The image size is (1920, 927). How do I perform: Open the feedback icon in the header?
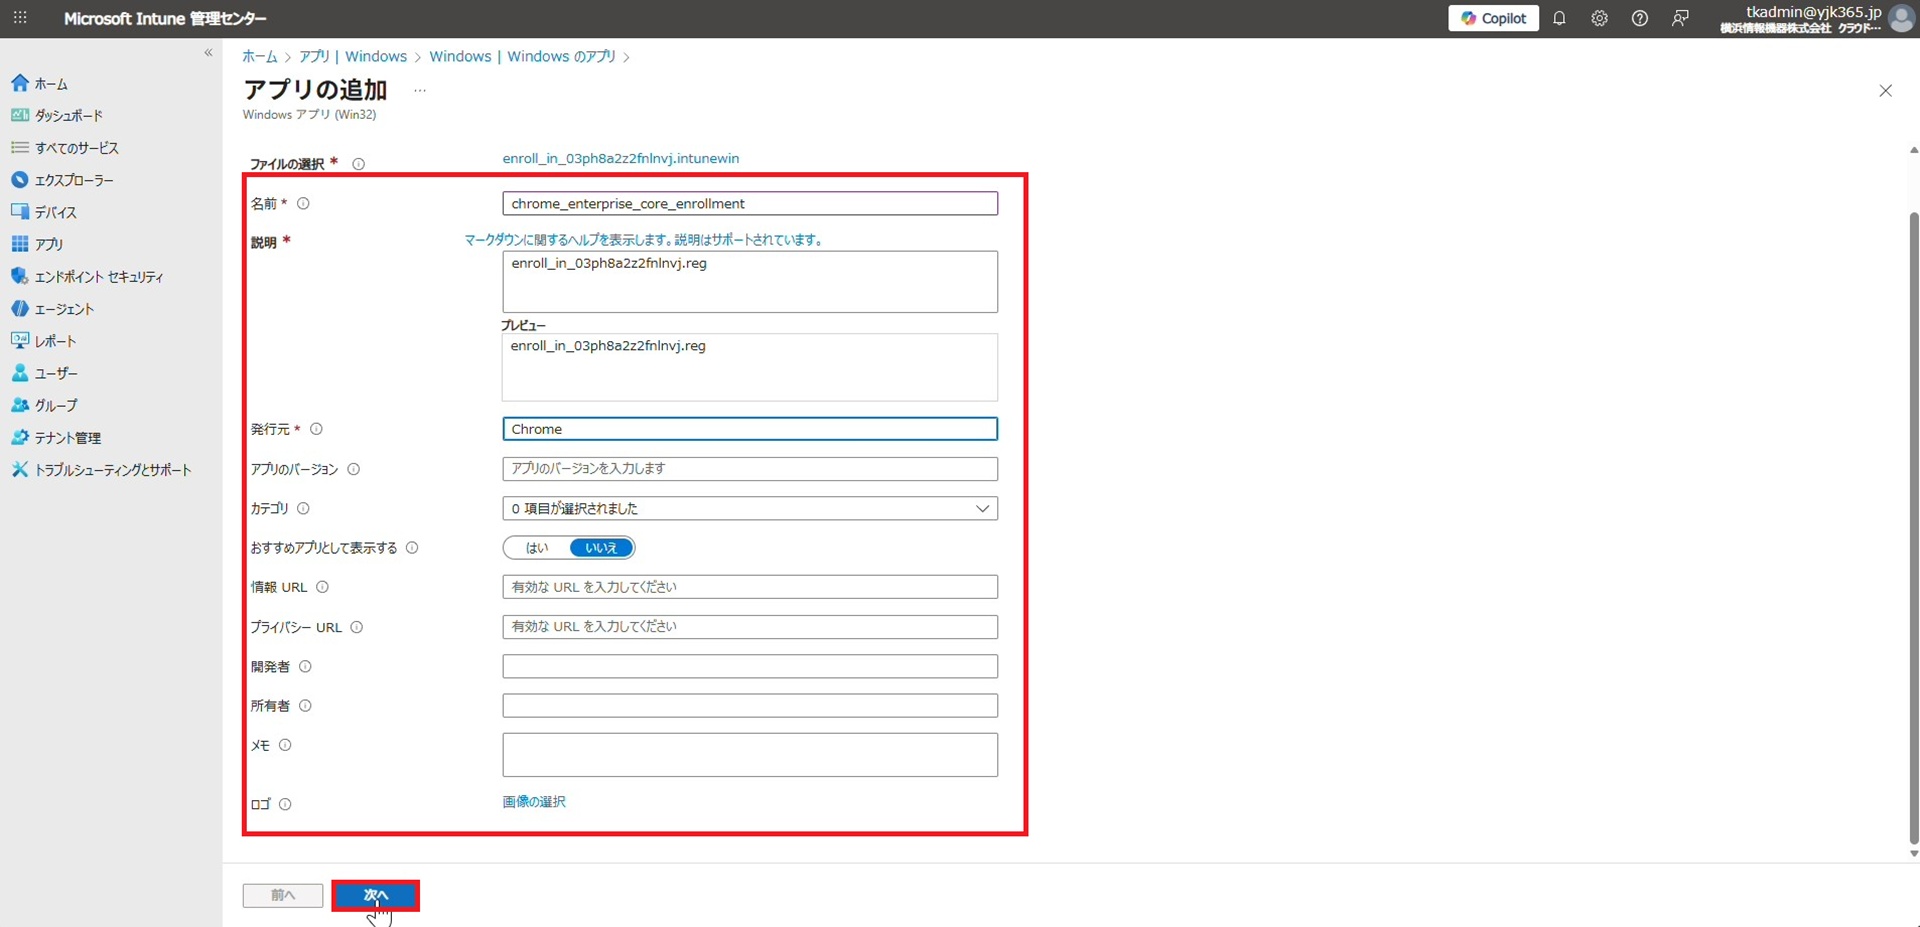1680,18
